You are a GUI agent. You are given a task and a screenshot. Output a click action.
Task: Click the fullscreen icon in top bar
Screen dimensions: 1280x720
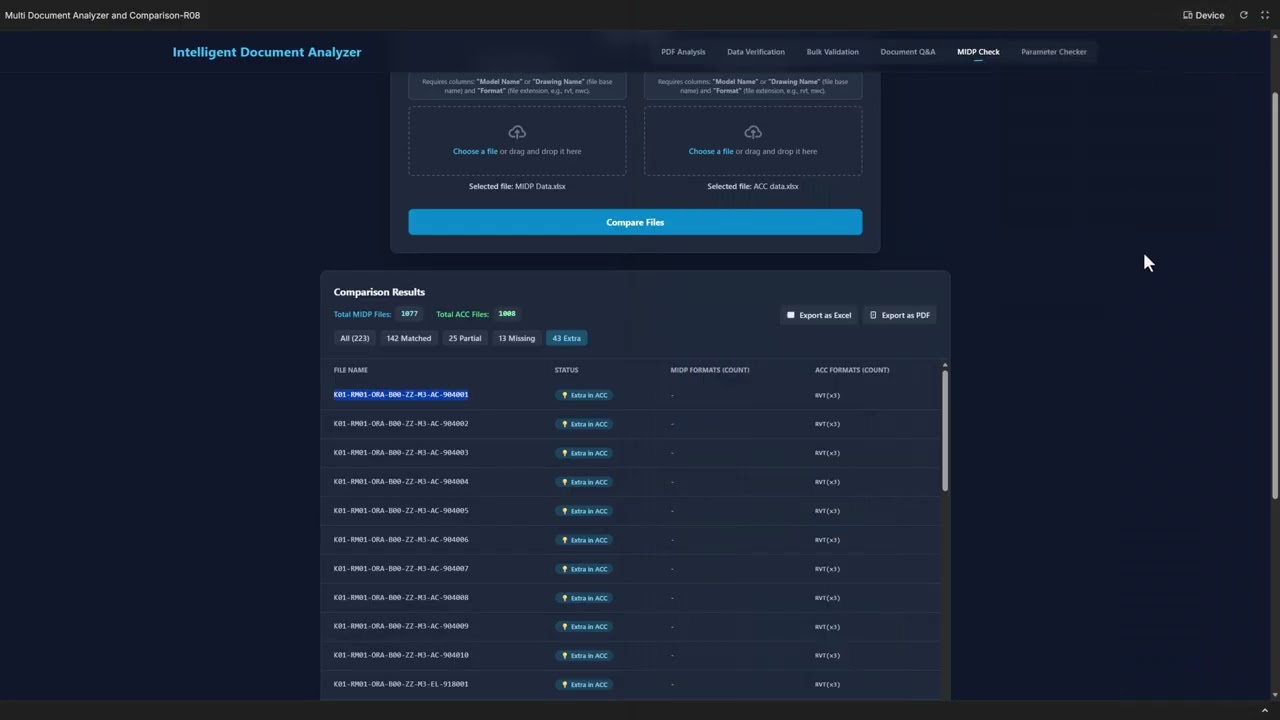(1265, 15)
